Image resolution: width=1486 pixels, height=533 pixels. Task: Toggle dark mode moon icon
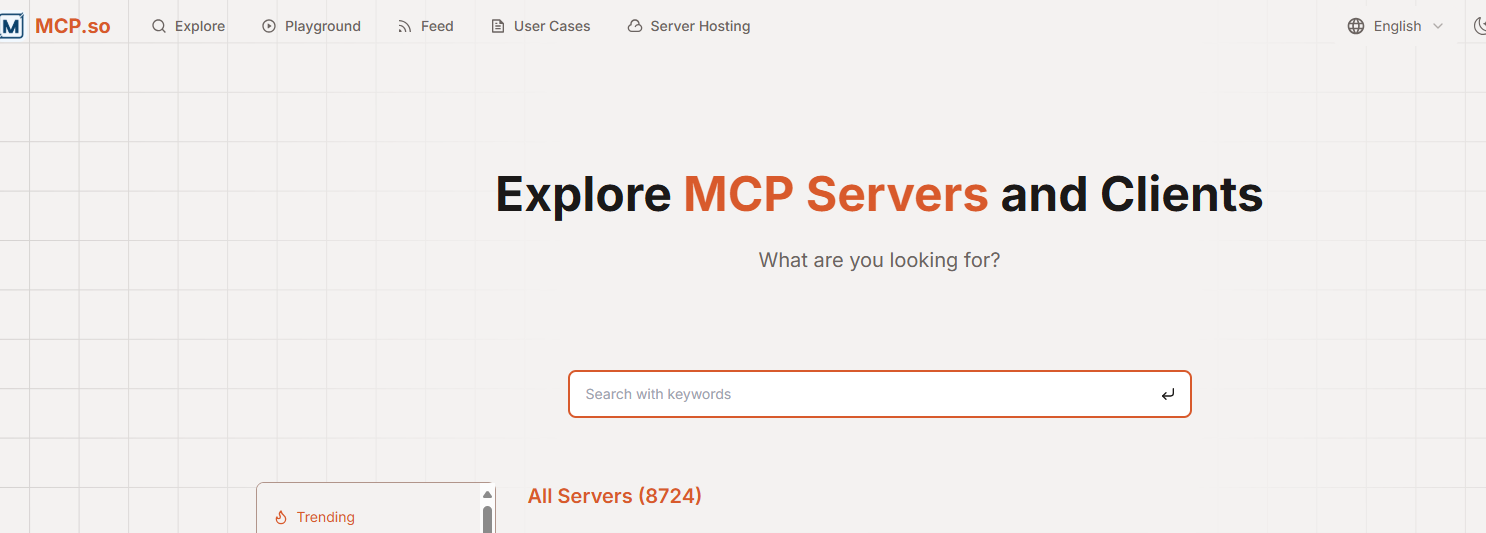[1480, 26]
